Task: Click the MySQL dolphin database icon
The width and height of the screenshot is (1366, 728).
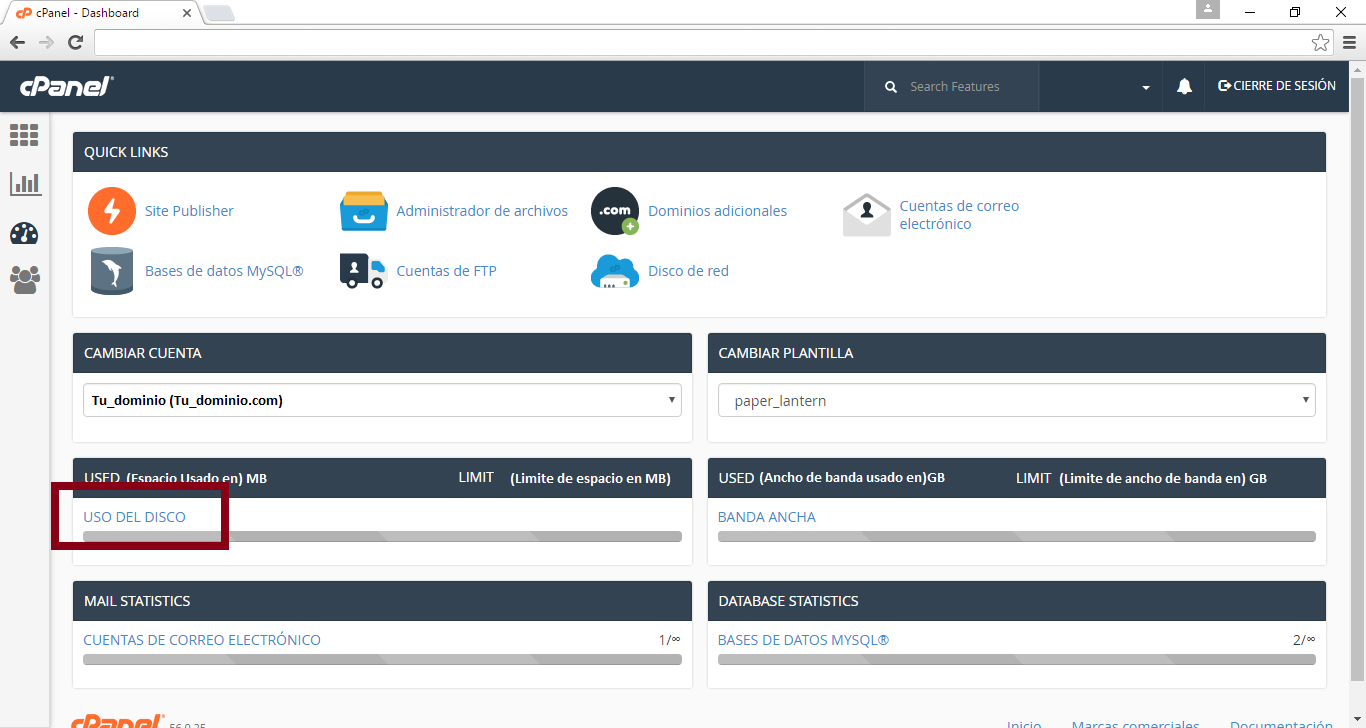Action: 111,271
